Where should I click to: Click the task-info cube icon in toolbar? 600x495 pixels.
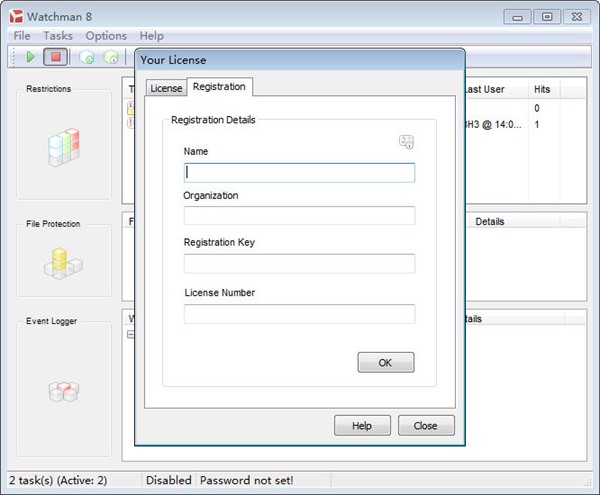tap(111, 57)
